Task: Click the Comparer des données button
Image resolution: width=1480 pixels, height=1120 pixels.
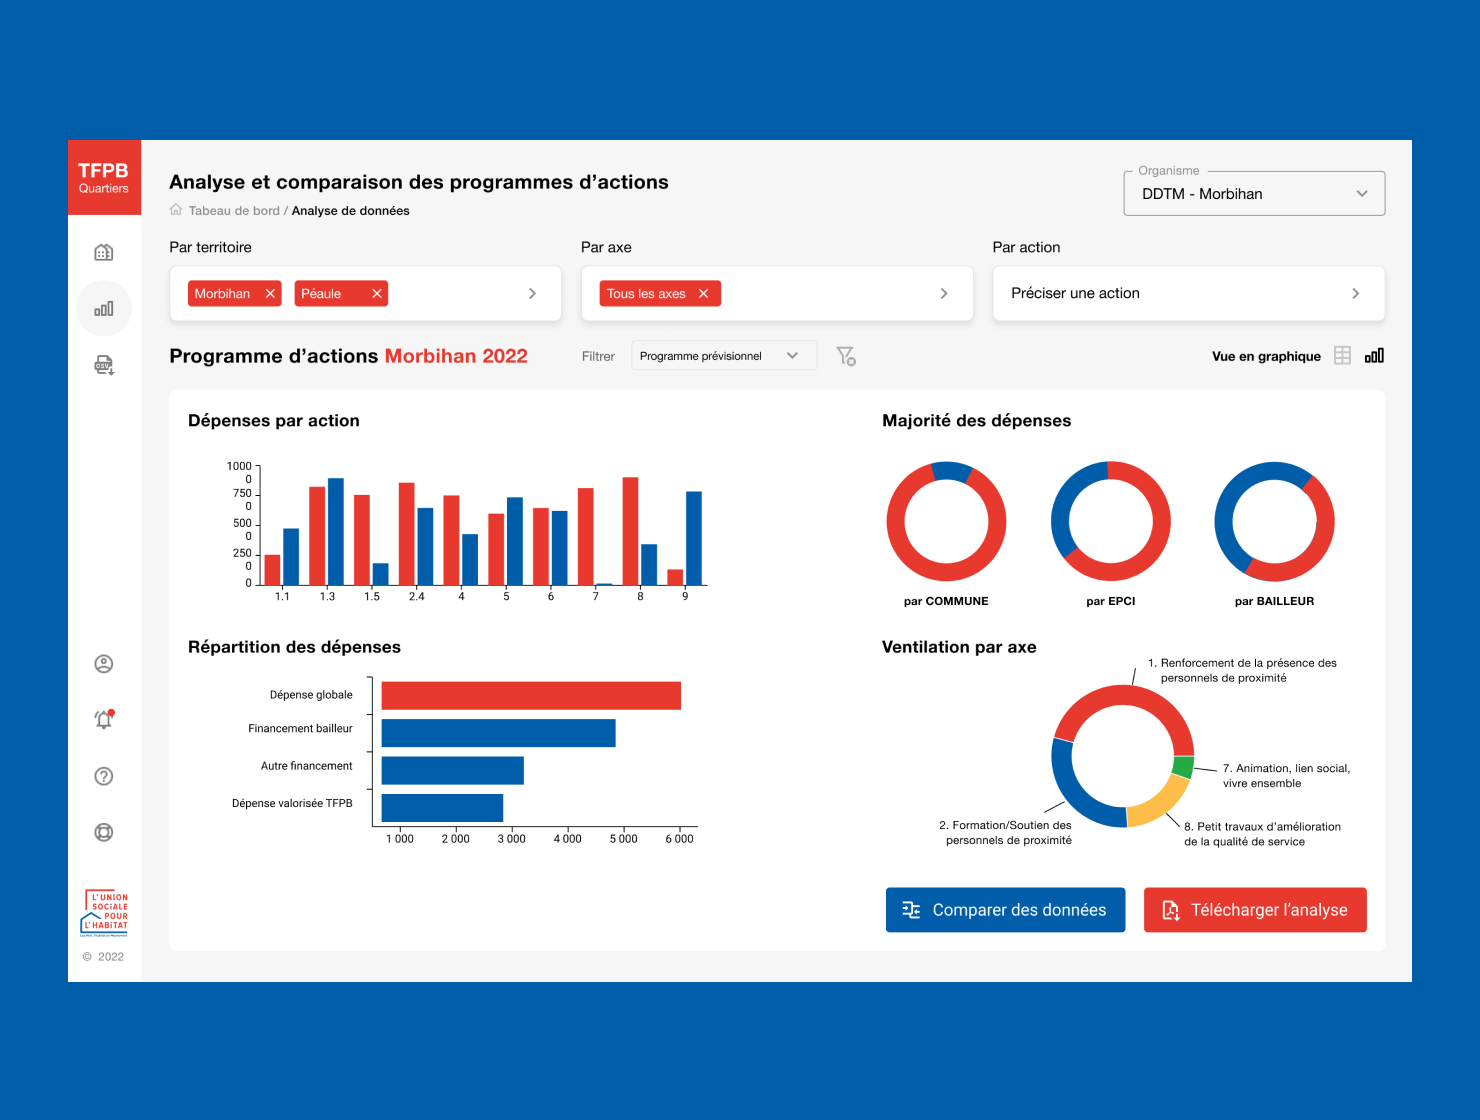Action: click(1005, 910)
